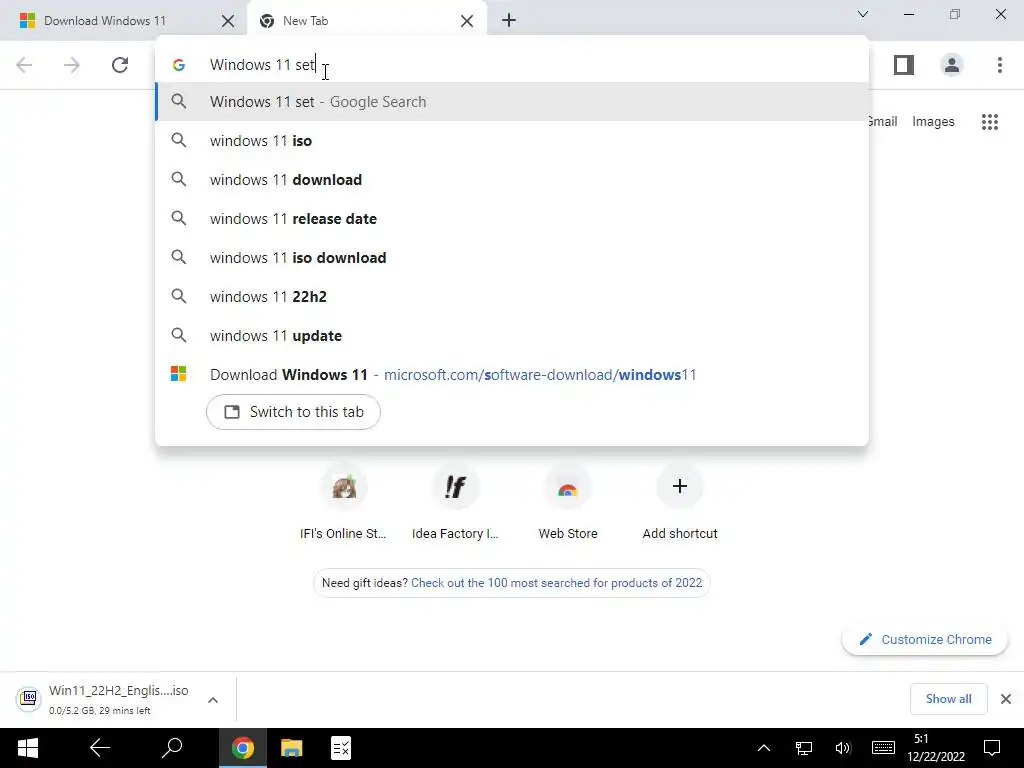Select 'windows 11 iso download' suggestion

pyautogui.click(x=511, y=257)
